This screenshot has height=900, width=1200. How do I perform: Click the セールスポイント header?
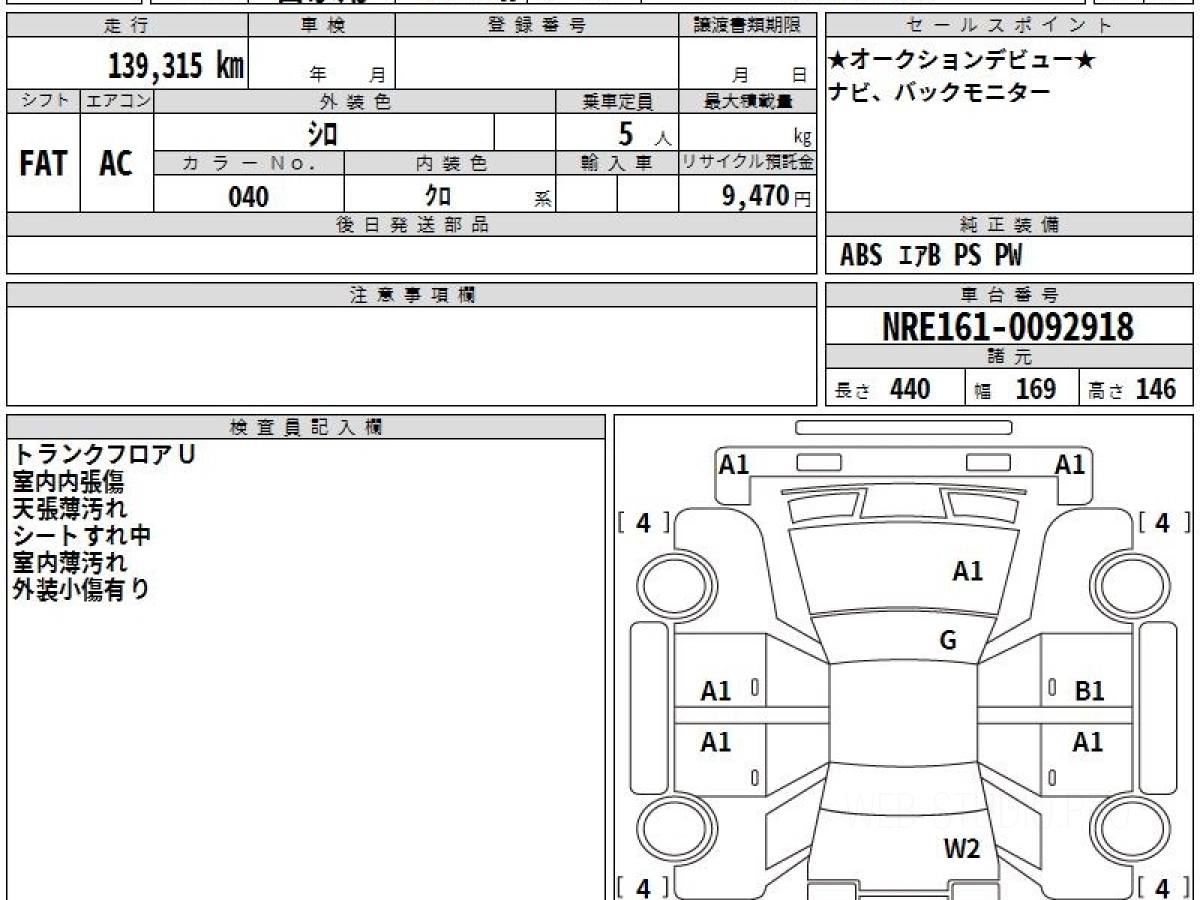point(1009,26)
